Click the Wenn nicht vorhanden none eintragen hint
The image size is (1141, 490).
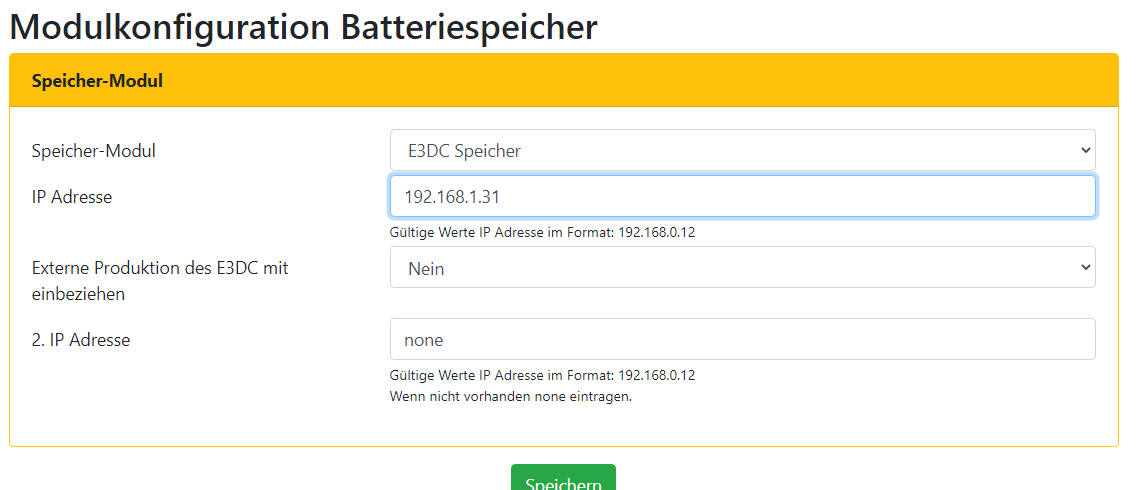(511, 396)
